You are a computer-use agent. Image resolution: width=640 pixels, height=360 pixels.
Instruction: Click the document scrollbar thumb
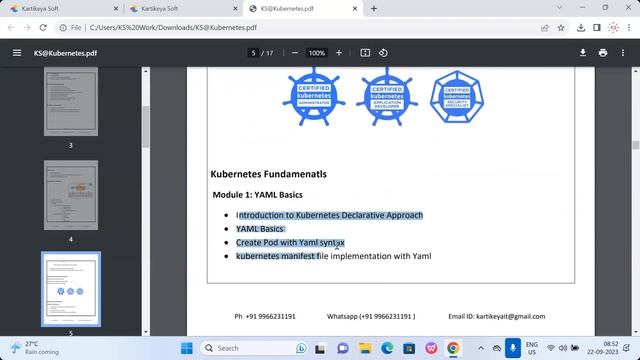pyautogui.click(x=636, y=145)
